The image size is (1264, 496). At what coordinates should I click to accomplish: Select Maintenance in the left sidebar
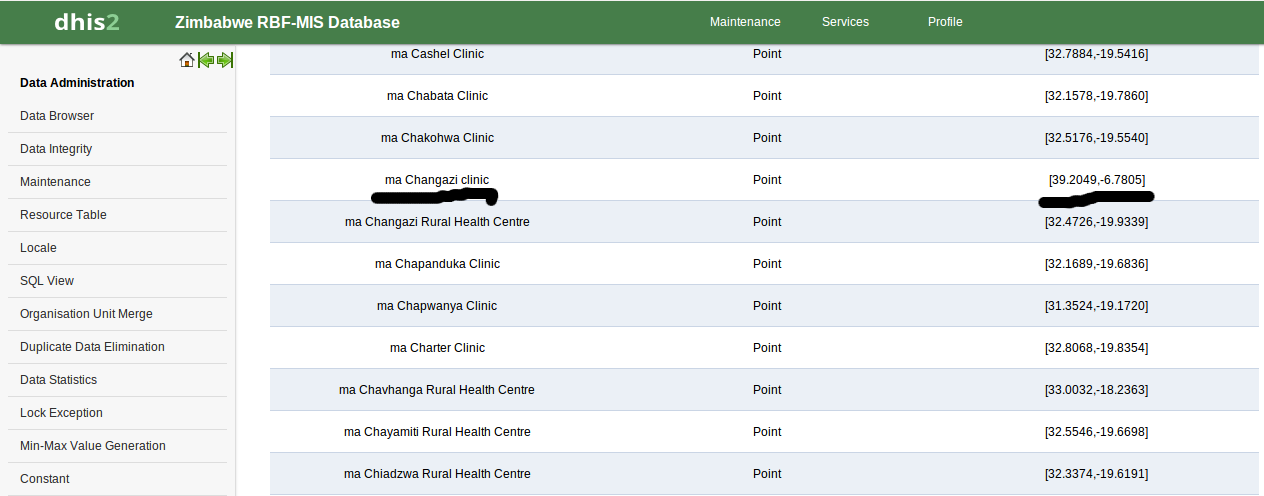55,182
